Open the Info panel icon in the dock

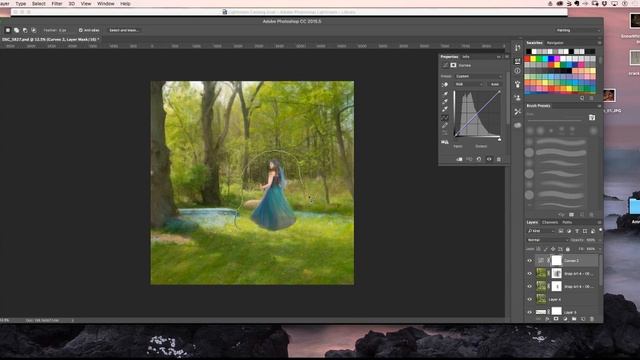click(518, 71)
